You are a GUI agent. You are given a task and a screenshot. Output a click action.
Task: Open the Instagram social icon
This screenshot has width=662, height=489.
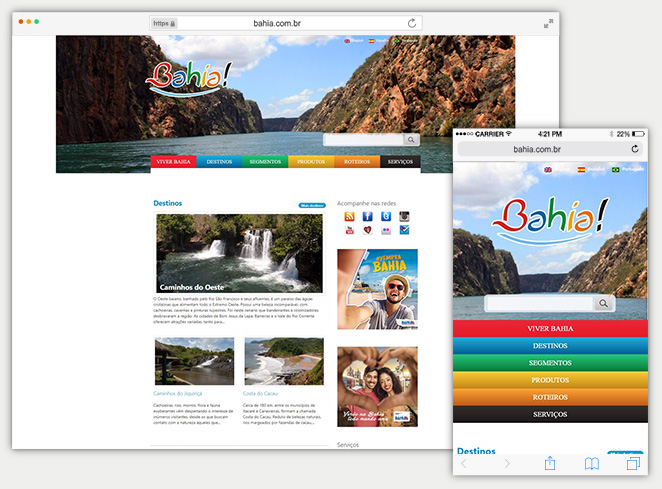coord(404,217)
